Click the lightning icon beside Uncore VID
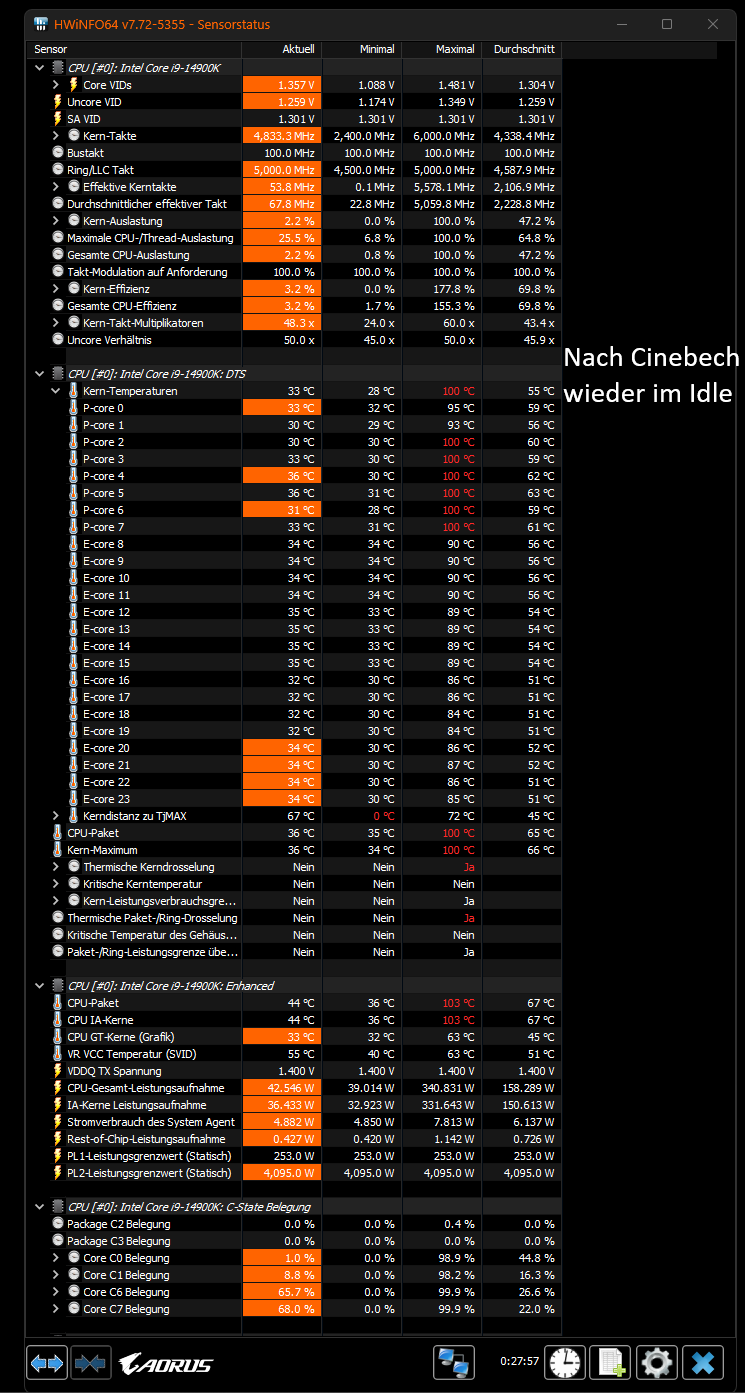745x1393 pixels. pos(57,102)
